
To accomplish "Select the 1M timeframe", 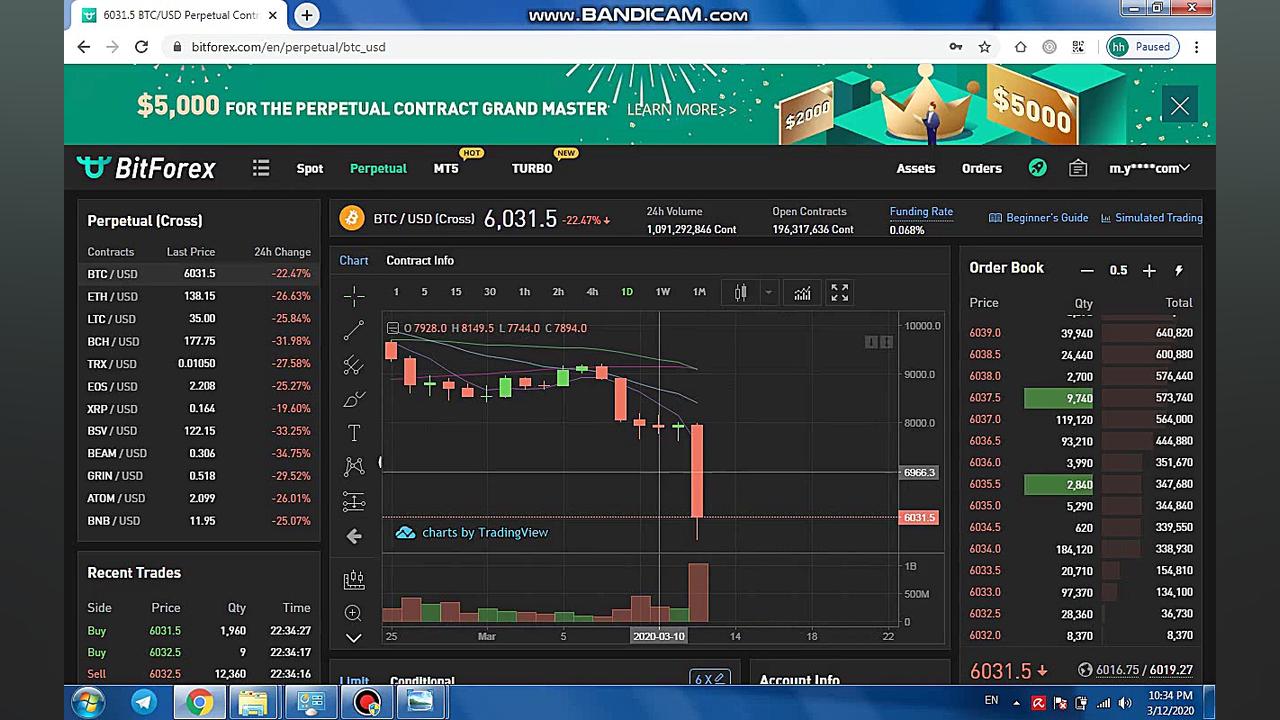I will tap(699, 292).
